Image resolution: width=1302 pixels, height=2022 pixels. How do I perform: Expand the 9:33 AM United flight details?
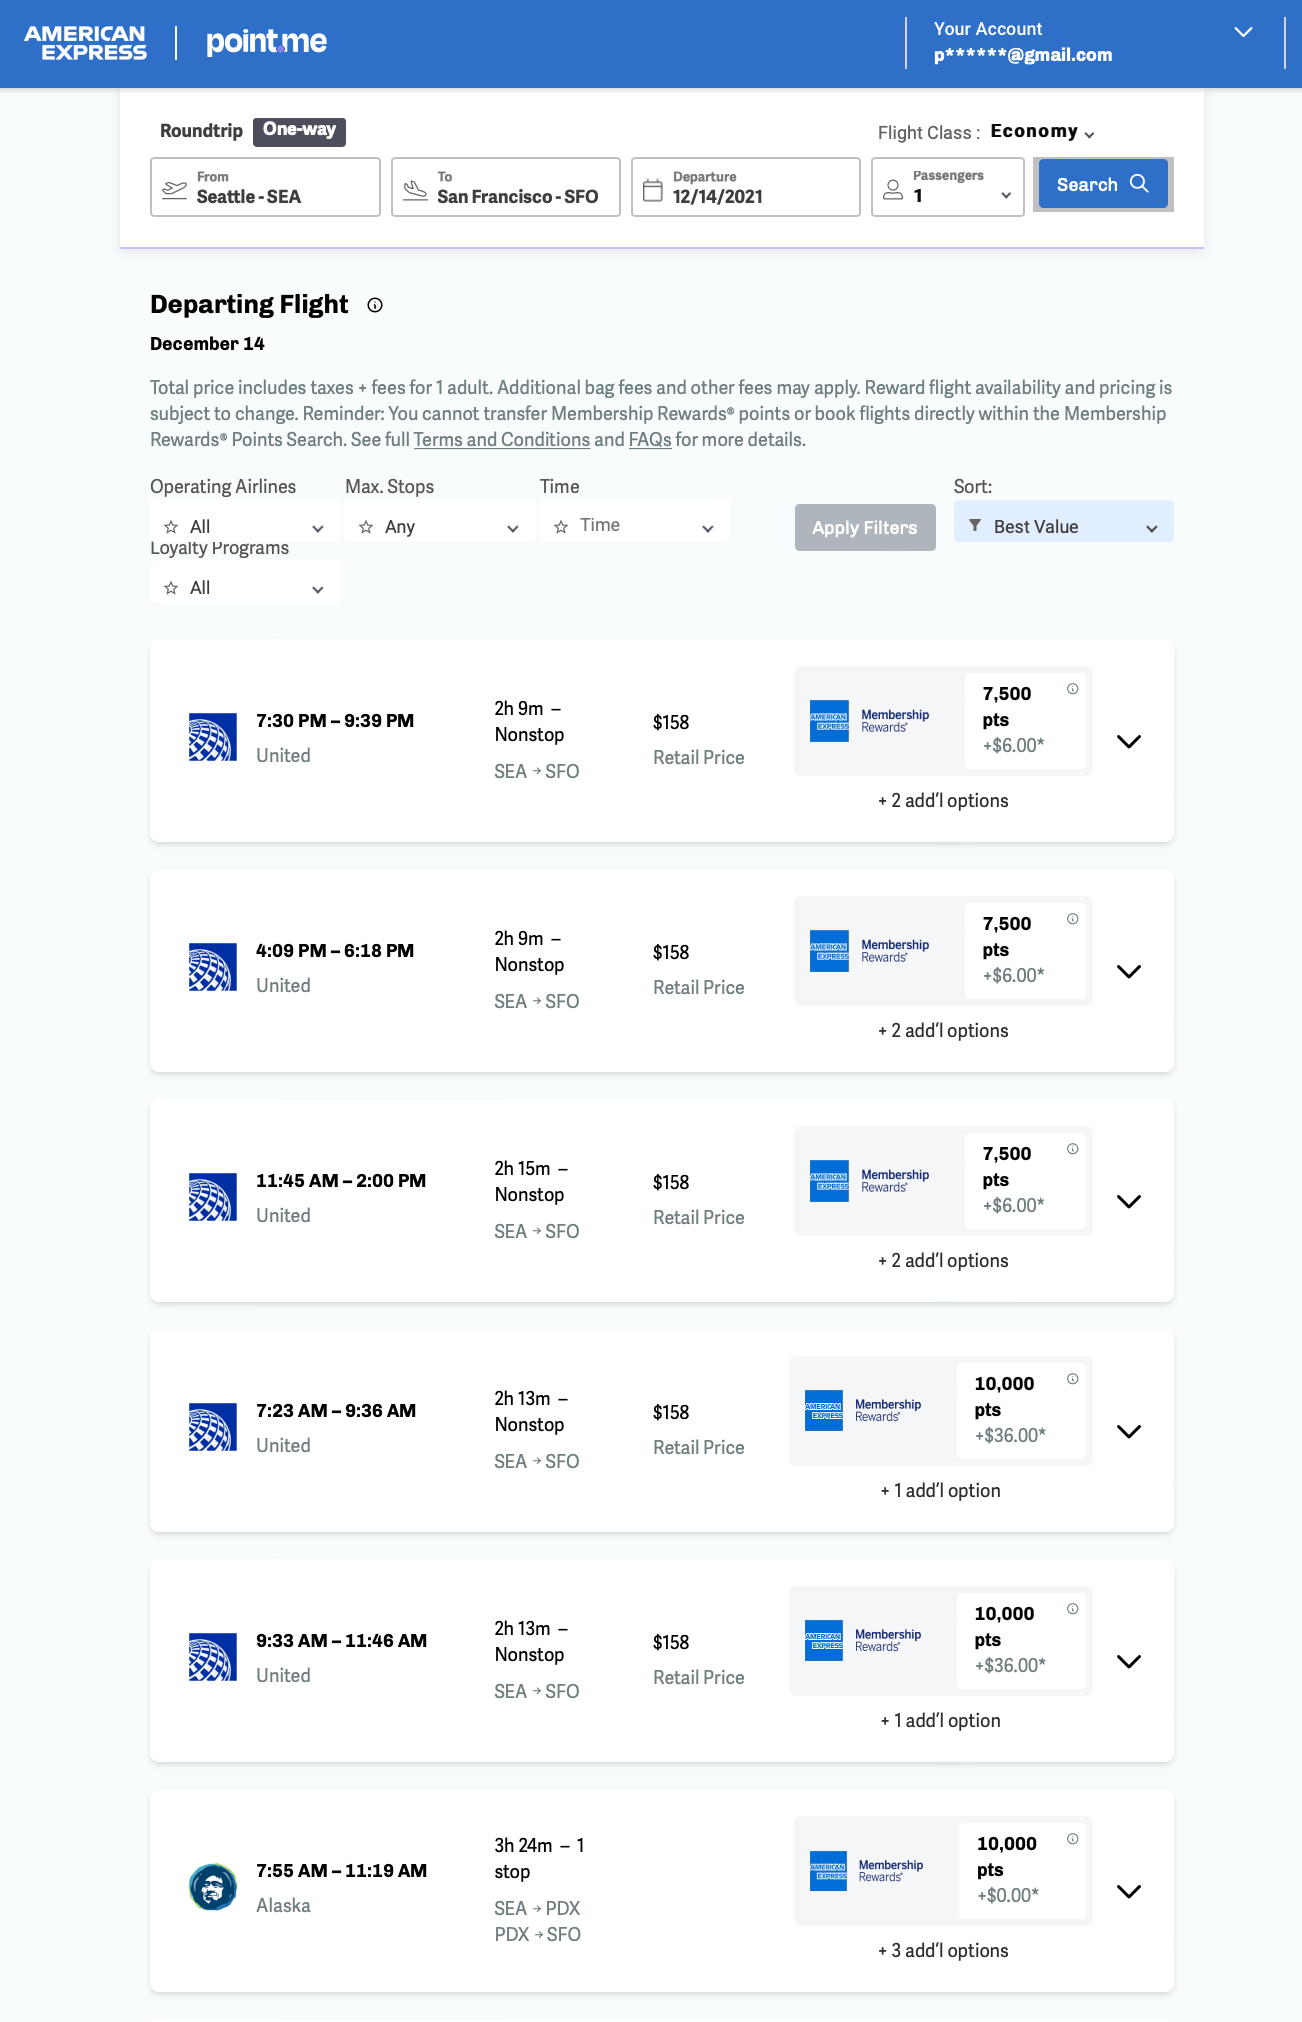[1129, 1662]
